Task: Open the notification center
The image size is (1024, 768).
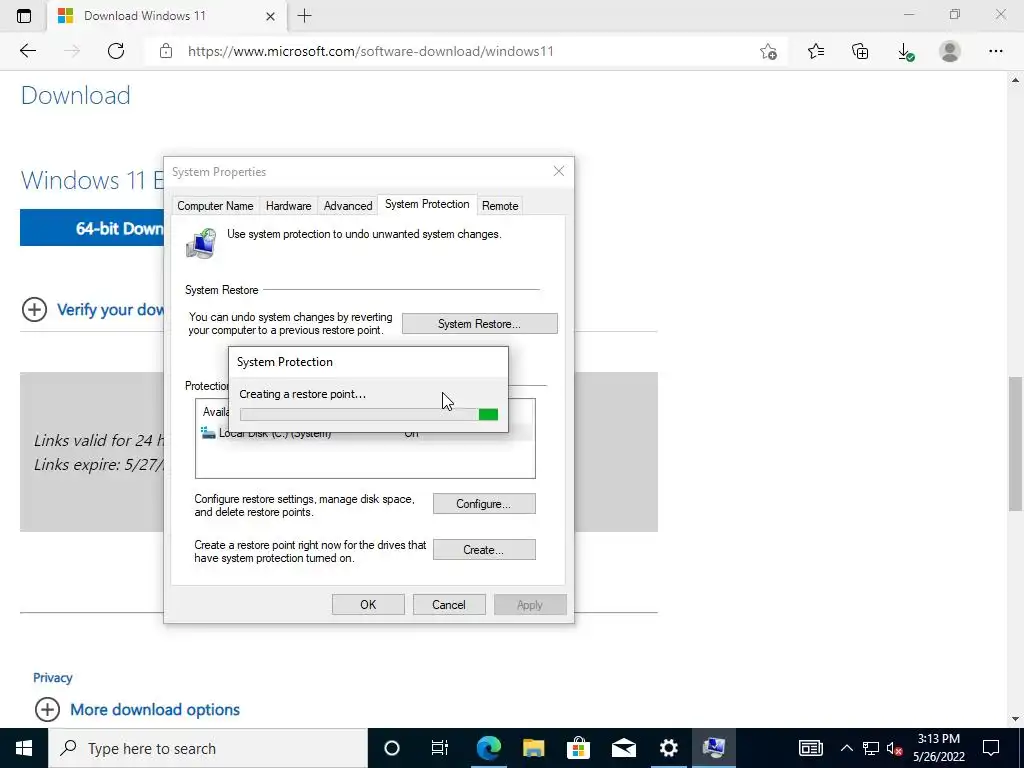Action: click(991, 748)
